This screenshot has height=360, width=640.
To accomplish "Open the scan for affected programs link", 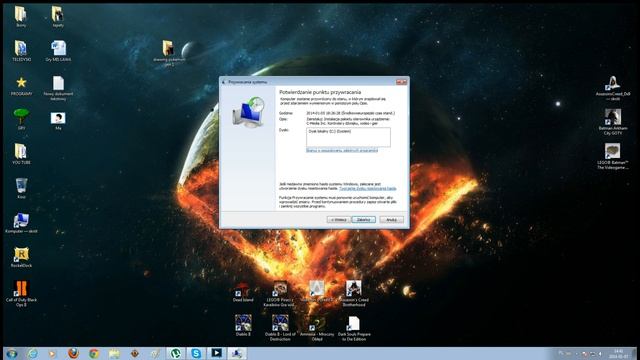I will pyautogui.click(x=342, y=150).
